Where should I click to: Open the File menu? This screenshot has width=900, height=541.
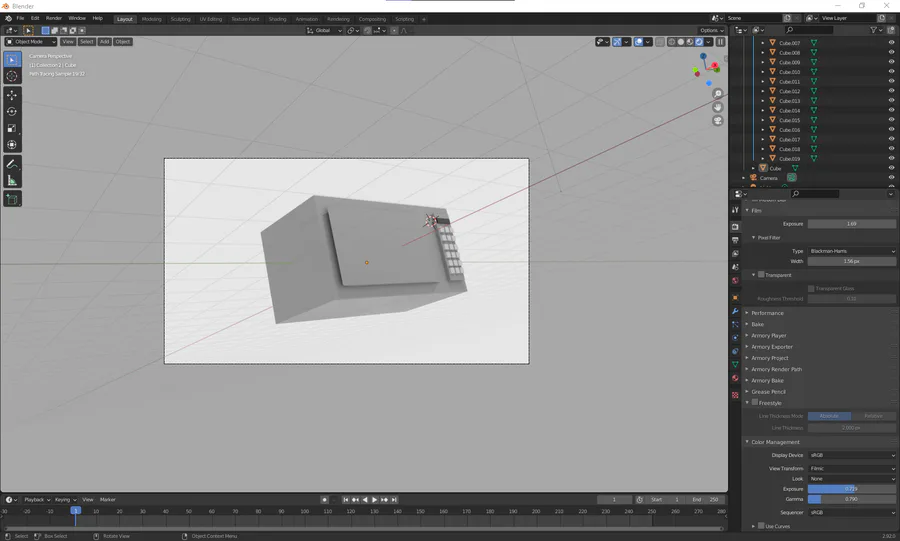[x=20, y=18]
